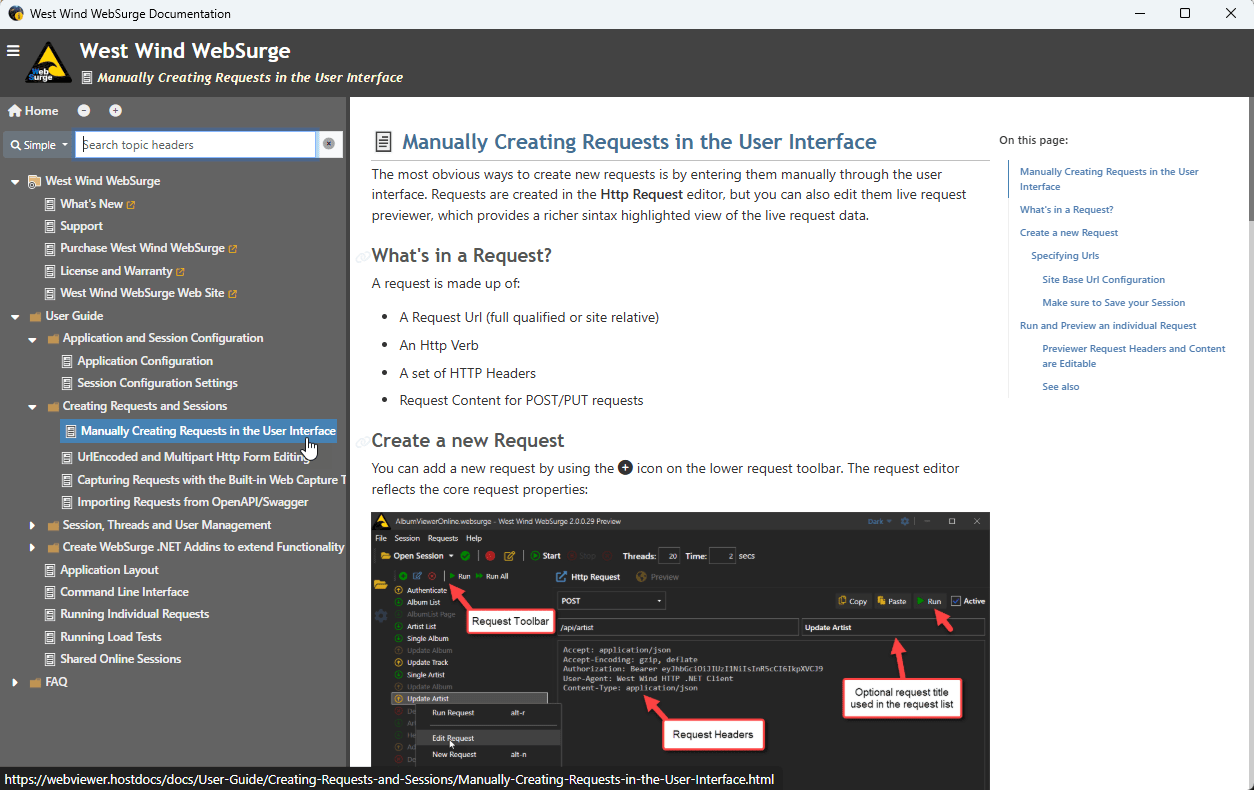Open License and Warranty topic
Image resolution: width=1254 pixels, height=790 pixels.
(x=116, y=271)
